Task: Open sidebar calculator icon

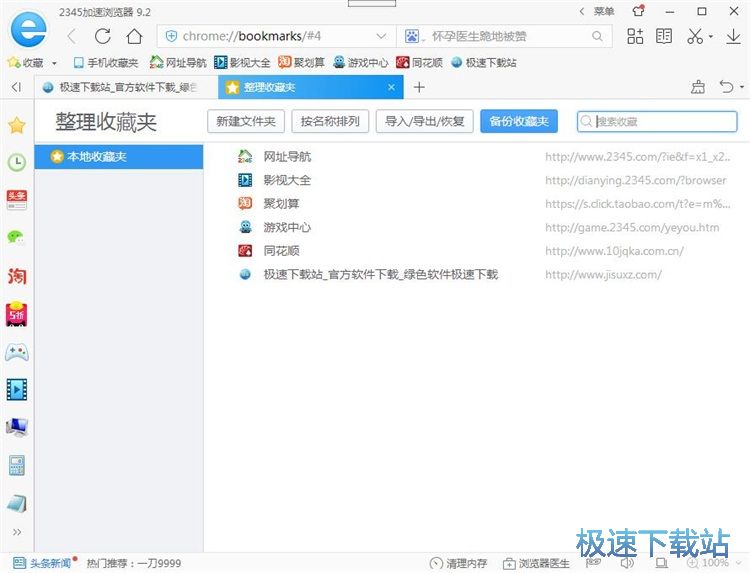Action: click(17, 465)
